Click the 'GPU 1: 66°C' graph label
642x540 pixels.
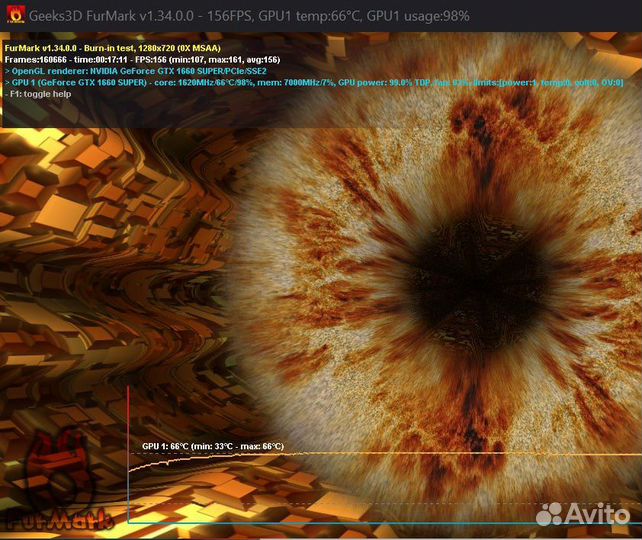point(165,446)
